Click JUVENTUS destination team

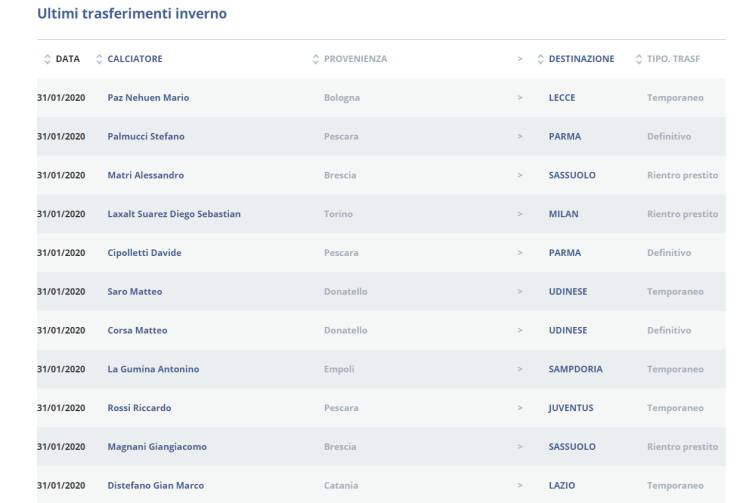[x=571, y=408]
